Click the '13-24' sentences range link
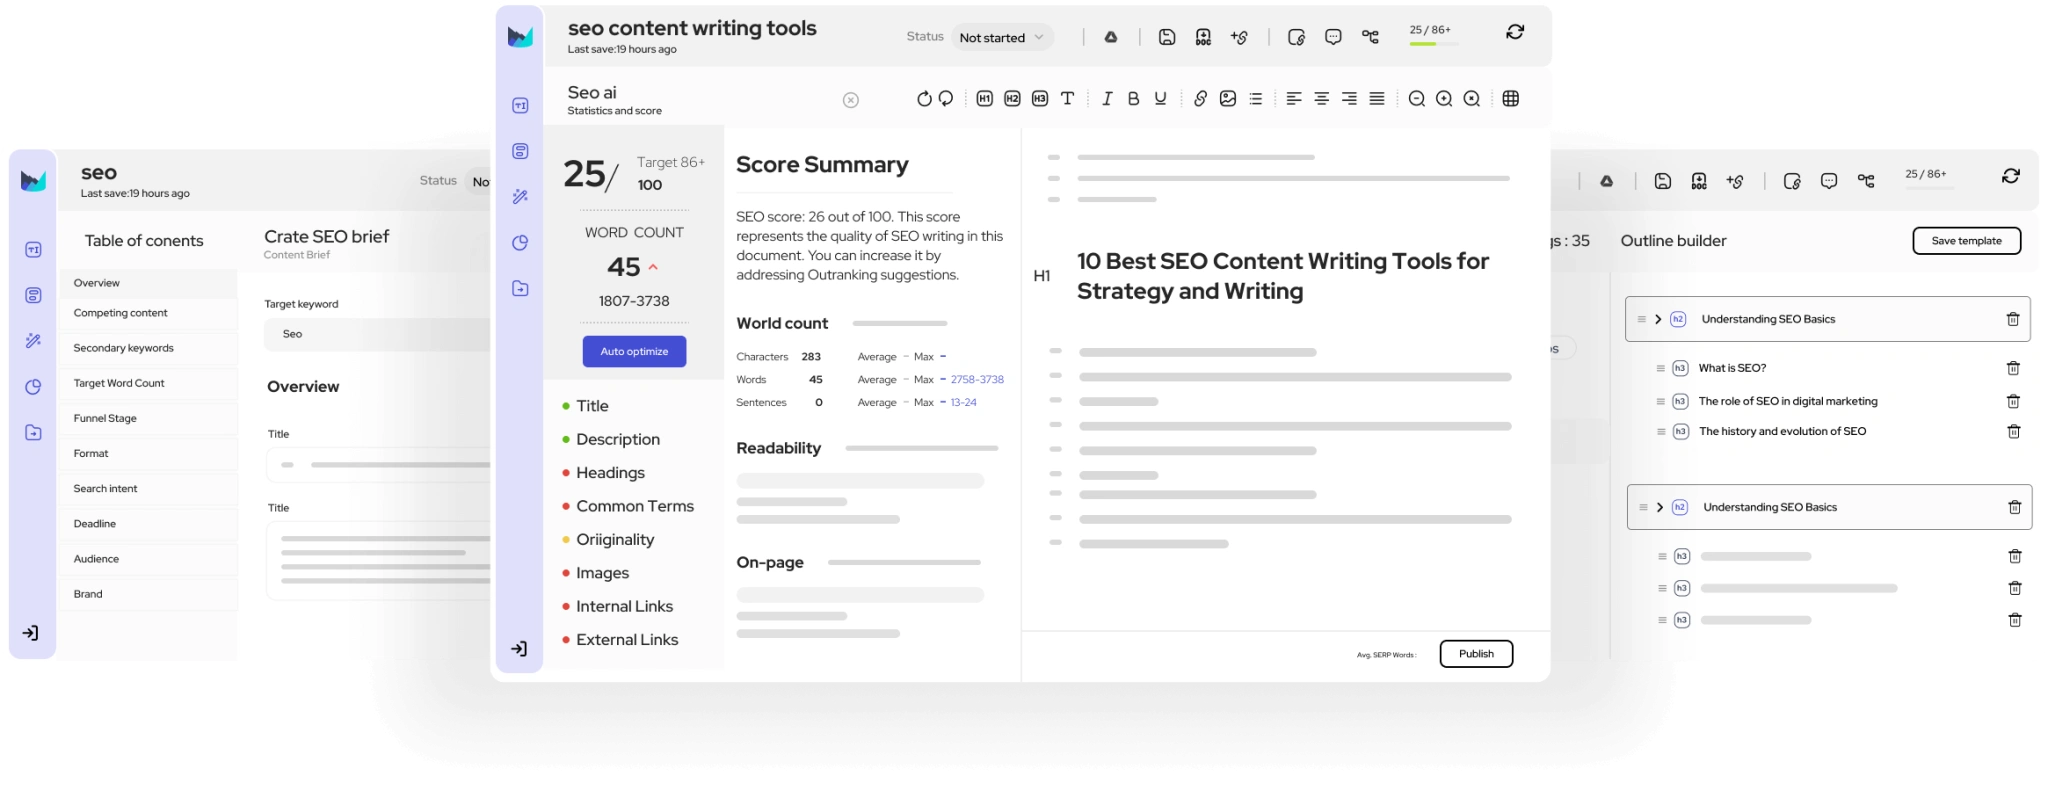 (x=963, y=403)
